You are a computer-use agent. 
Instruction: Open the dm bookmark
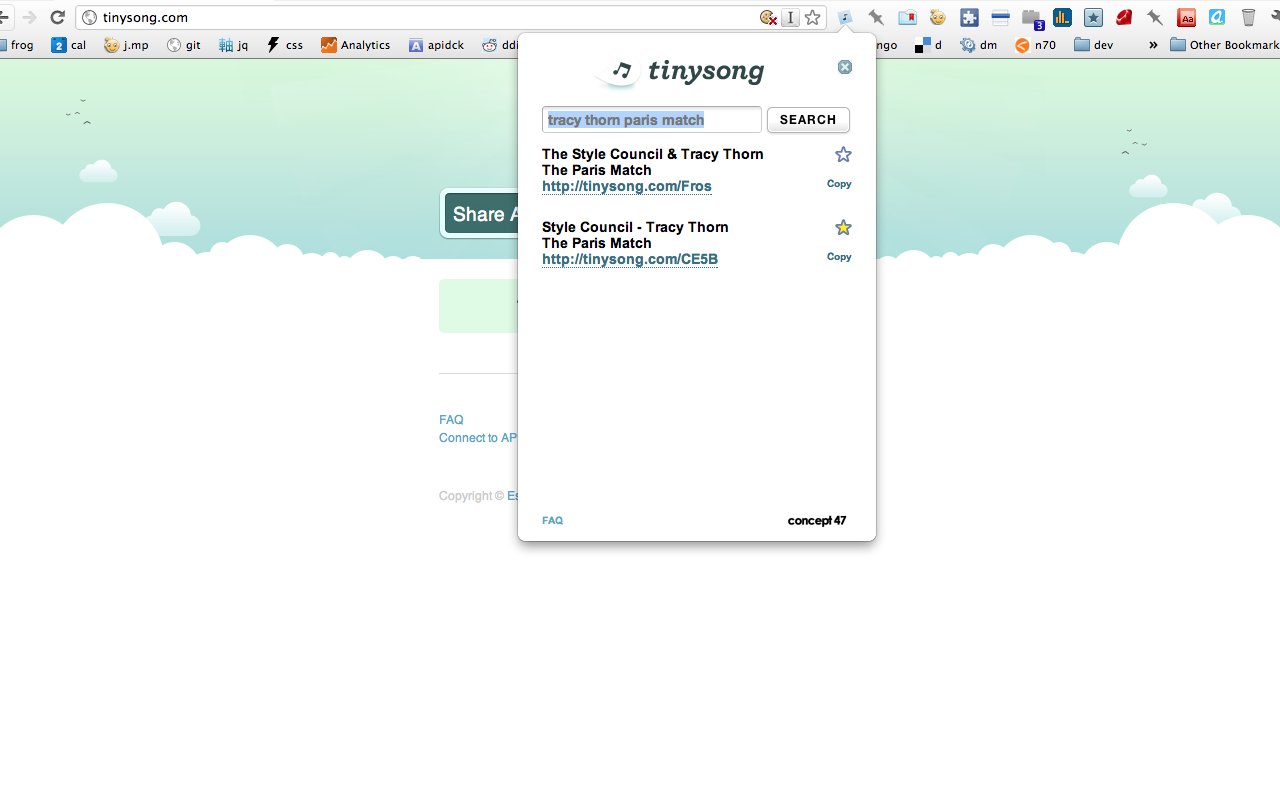pyautogui.click(x=979, y=45)
